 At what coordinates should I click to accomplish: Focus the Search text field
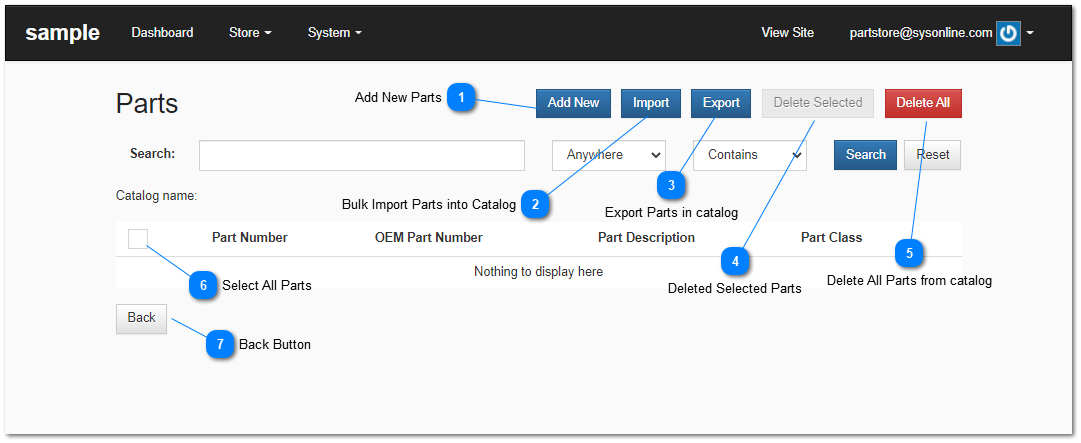(x=362, y=155)
